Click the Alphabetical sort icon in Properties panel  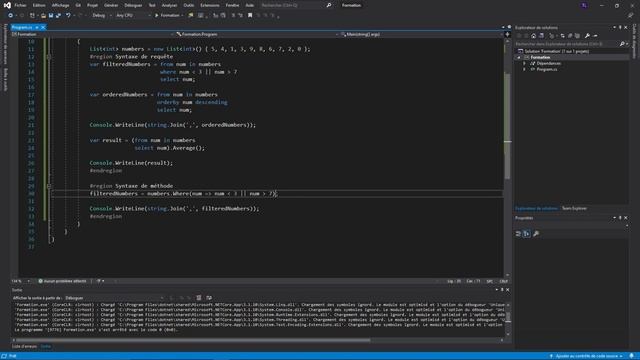(x=527, y=234)
